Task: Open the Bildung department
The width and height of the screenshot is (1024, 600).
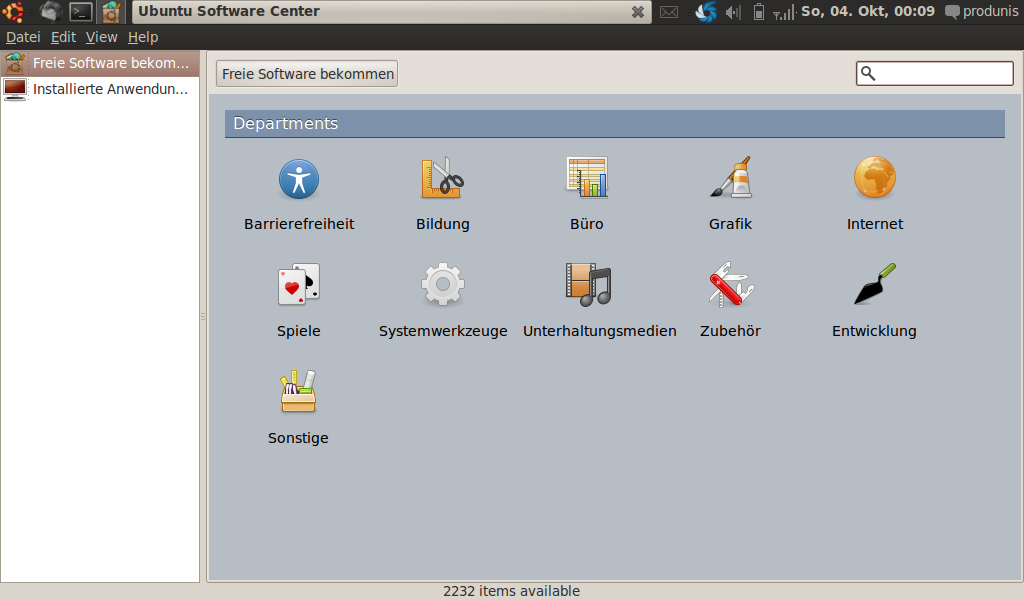Action: [443, 195]
